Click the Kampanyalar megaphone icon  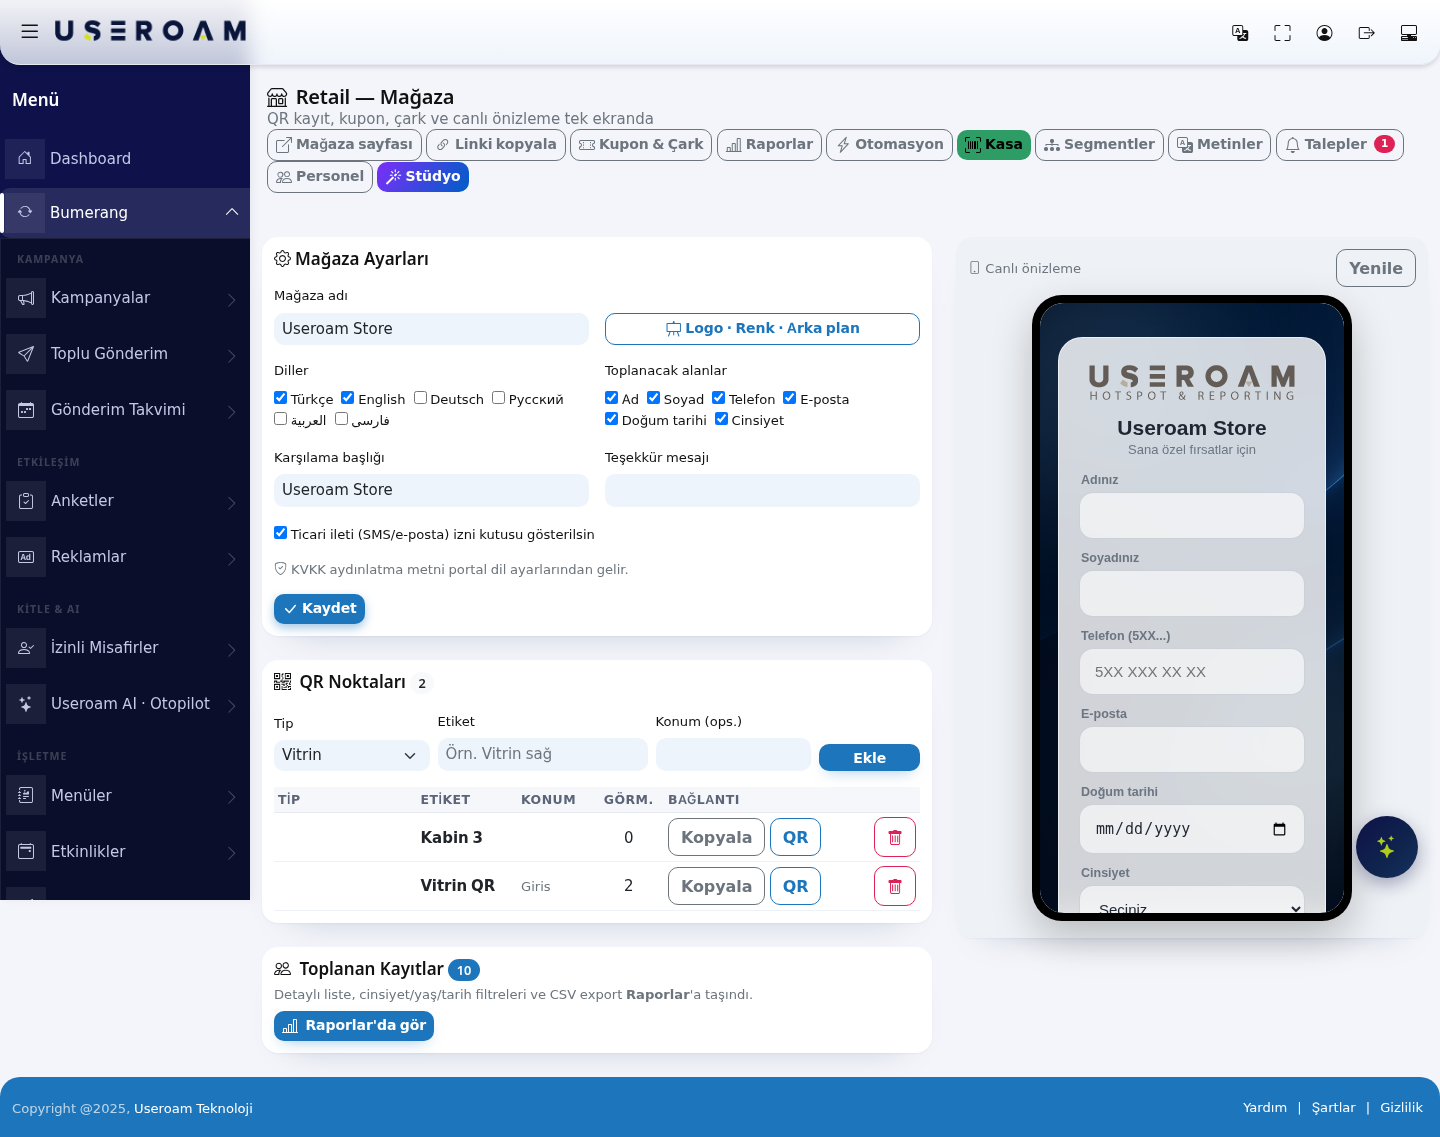point(26,298)
